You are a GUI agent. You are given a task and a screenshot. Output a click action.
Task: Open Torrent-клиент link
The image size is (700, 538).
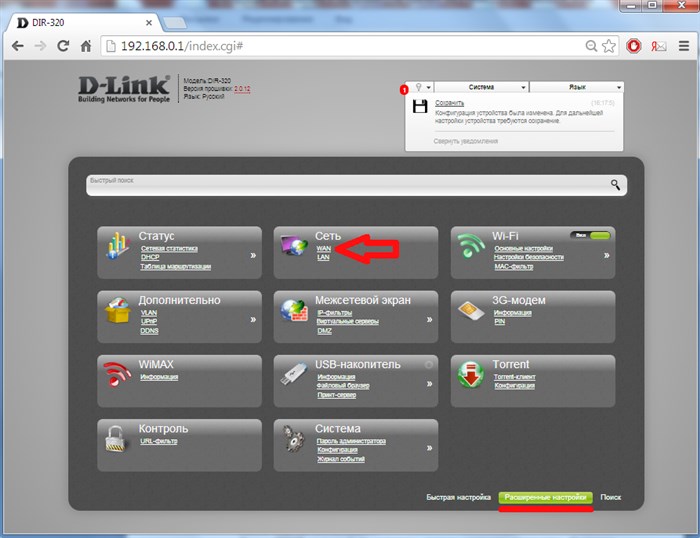(515, 377)
